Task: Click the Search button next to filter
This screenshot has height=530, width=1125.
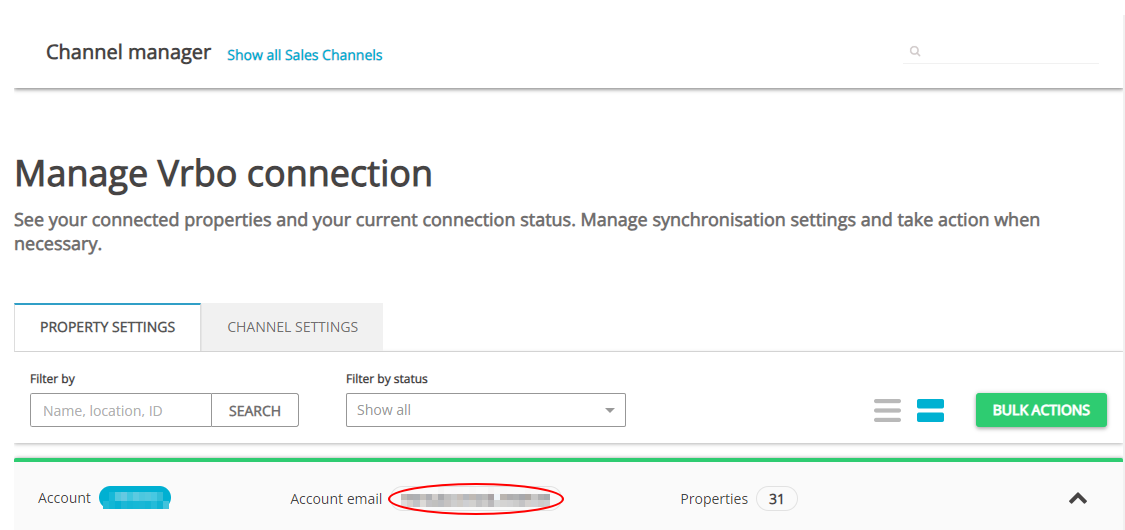Action: pos(255,410)
